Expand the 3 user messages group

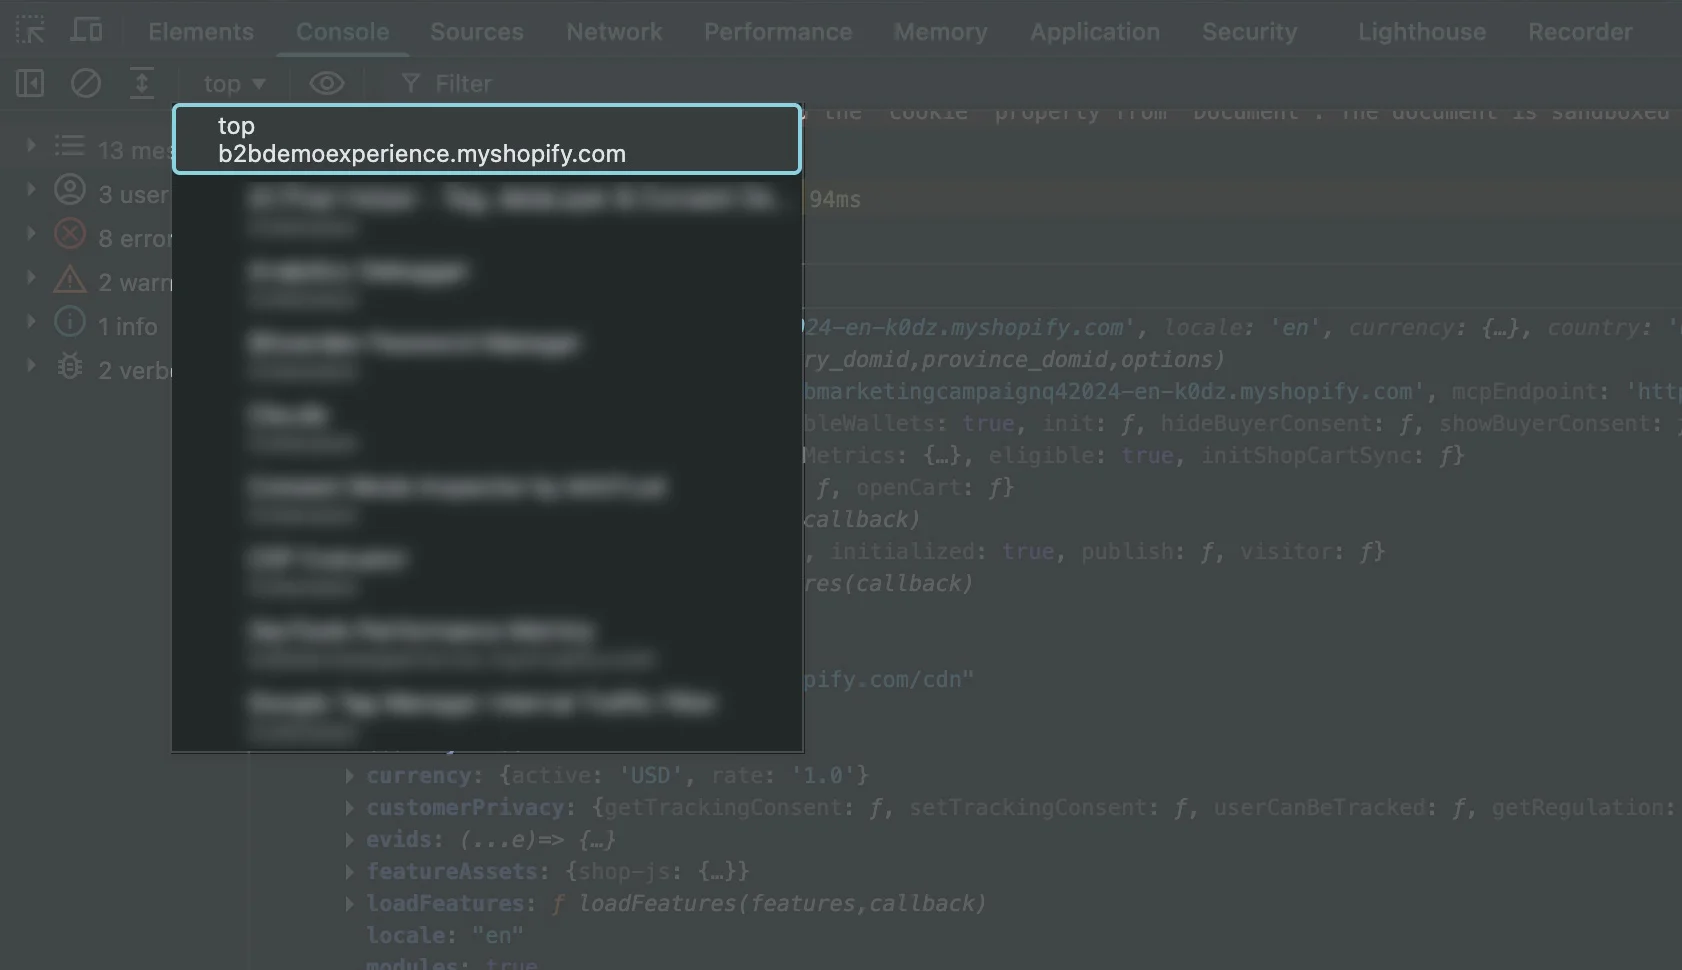[x=31, y=190]
